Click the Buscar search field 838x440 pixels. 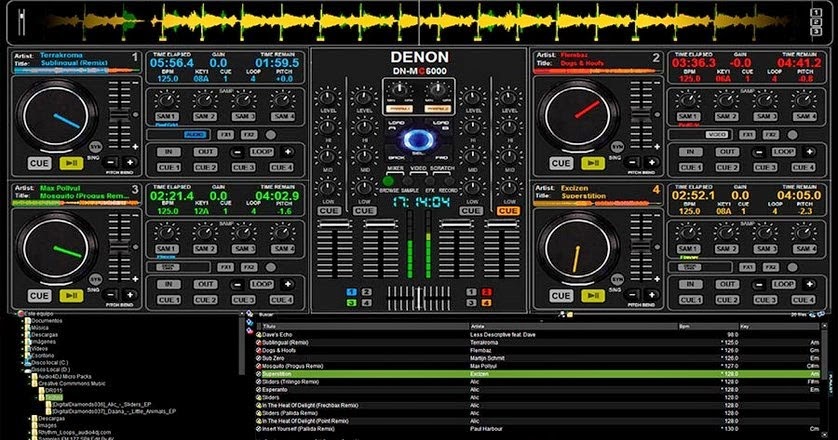[x=406, y=315]
